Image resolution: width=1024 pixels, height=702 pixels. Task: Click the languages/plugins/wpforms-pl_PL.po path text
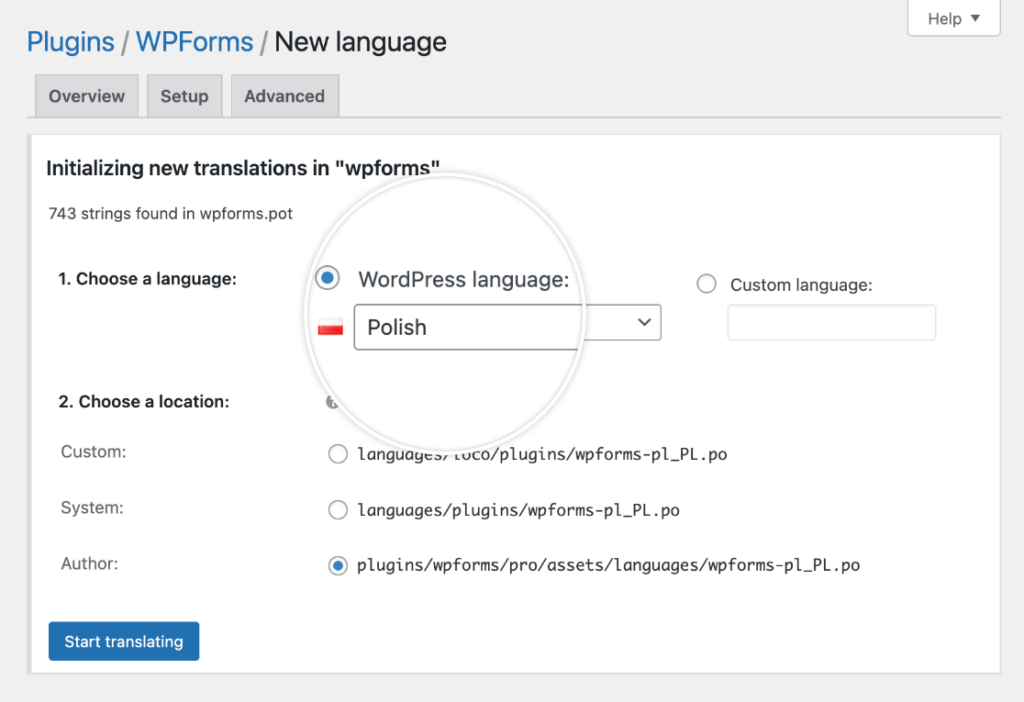(520, 509)
